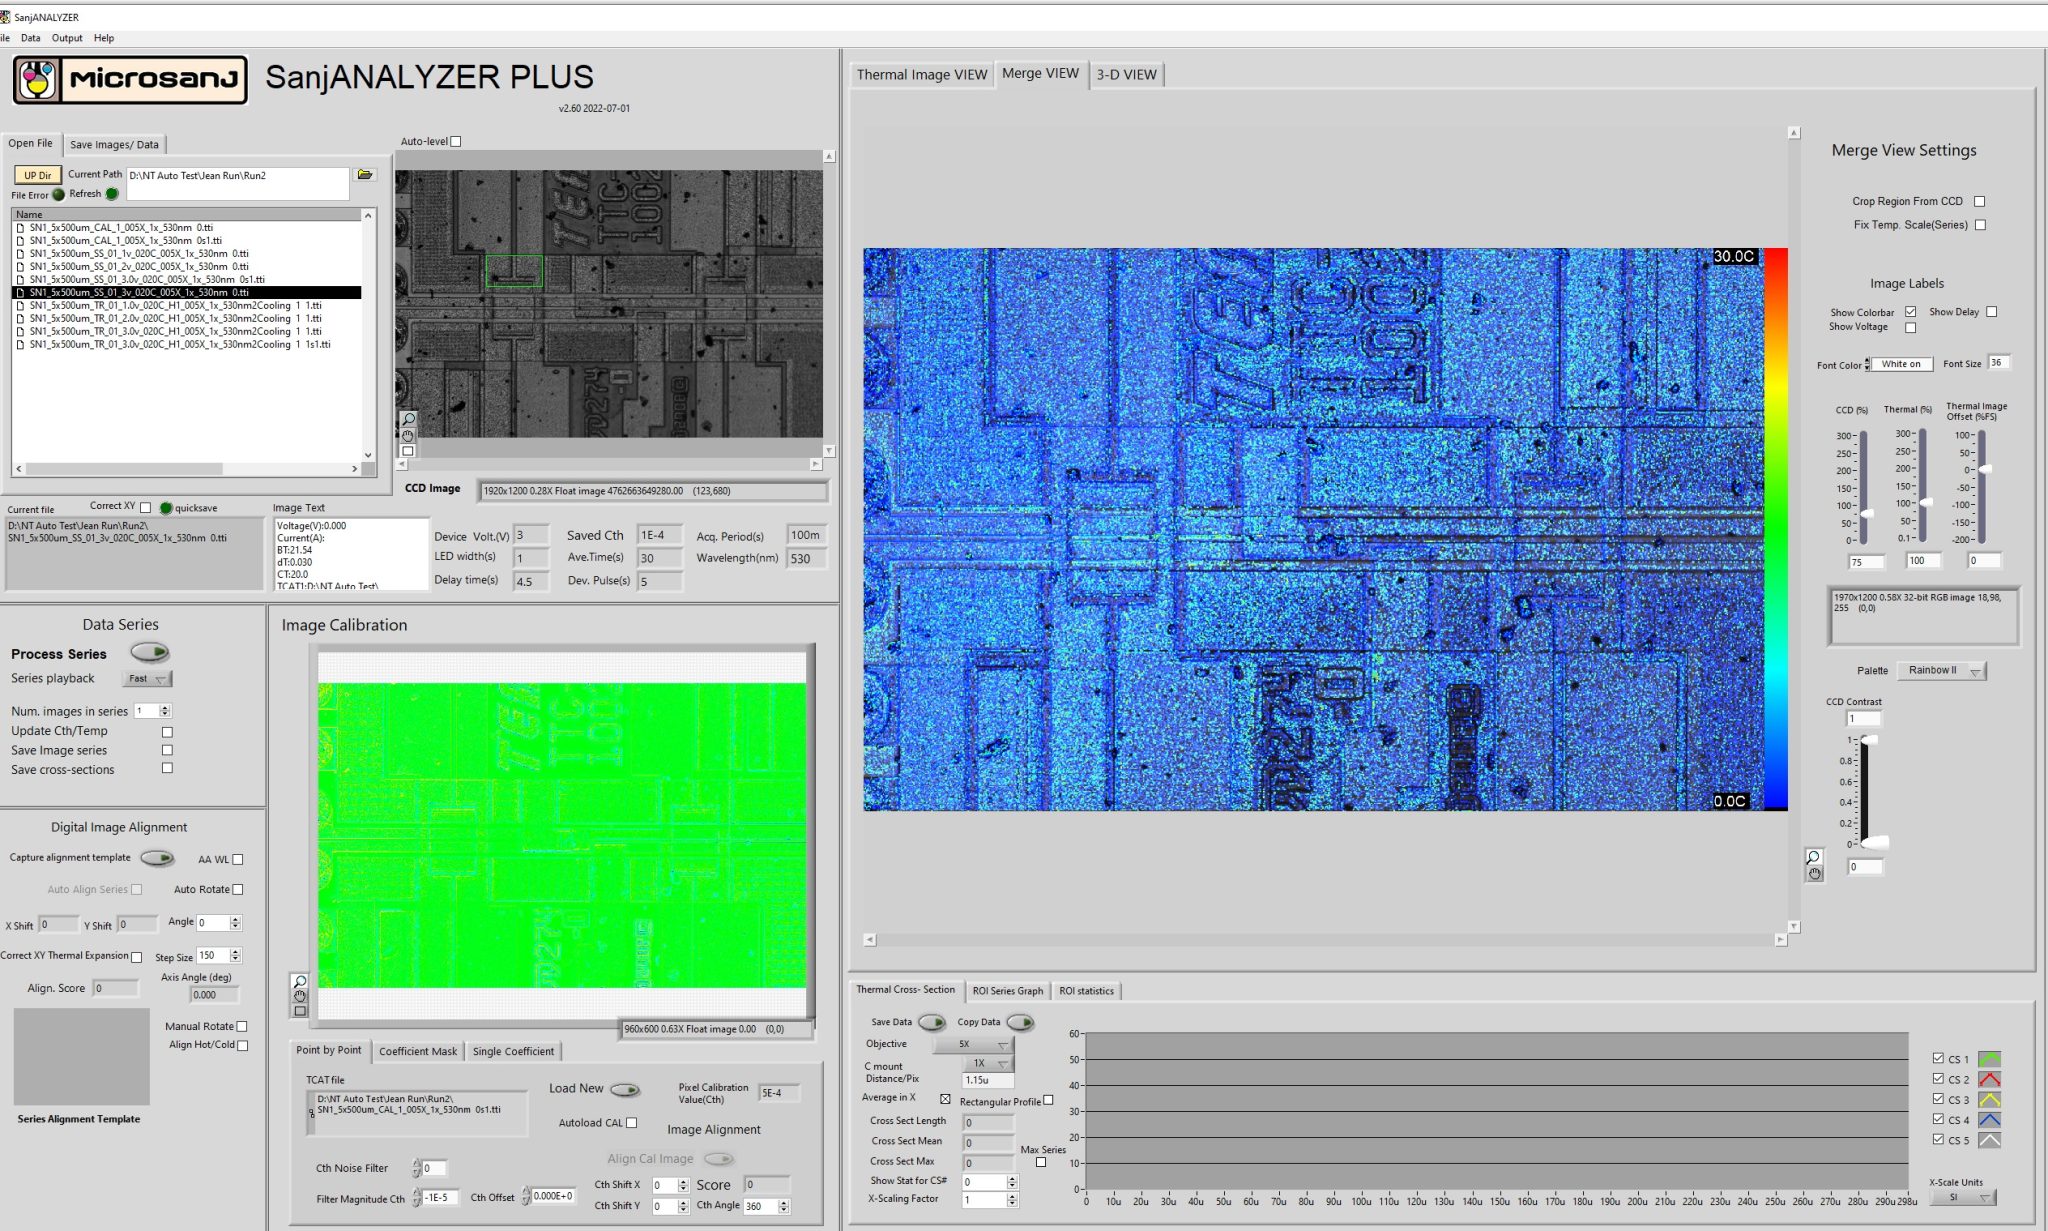The image size is (2048, 1231).
Task: Tick Crop Region From CCD checkbox
Action: 1979,201
